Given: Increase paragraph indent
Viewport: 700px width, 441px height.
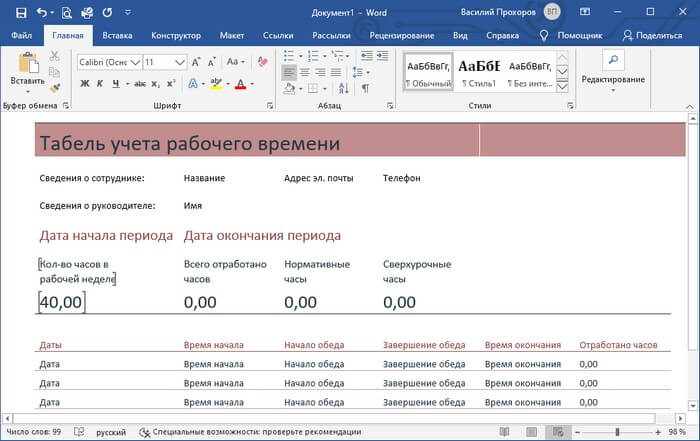Looking at the screenshot, I should [x=383, y=56].
